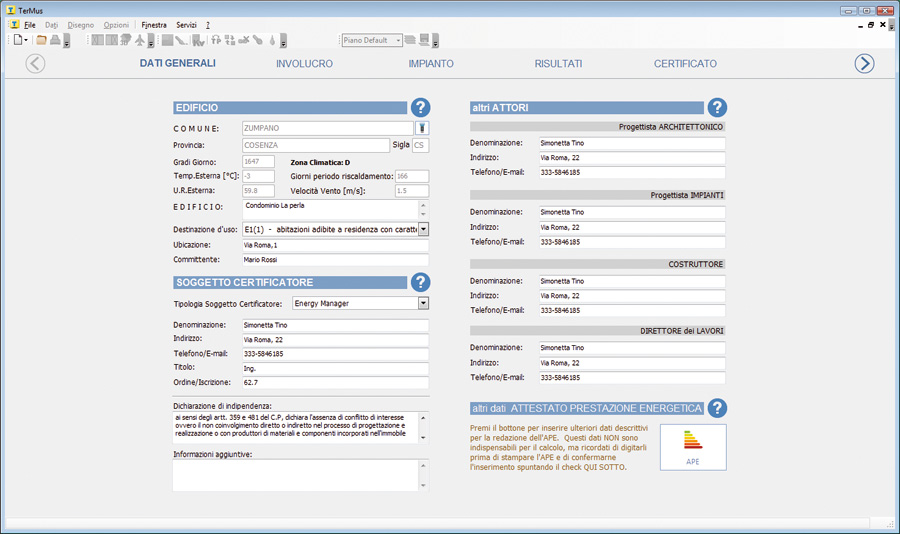
Task: Click the Ubicazione field Via Roma, 1
Action: [335, 245]
